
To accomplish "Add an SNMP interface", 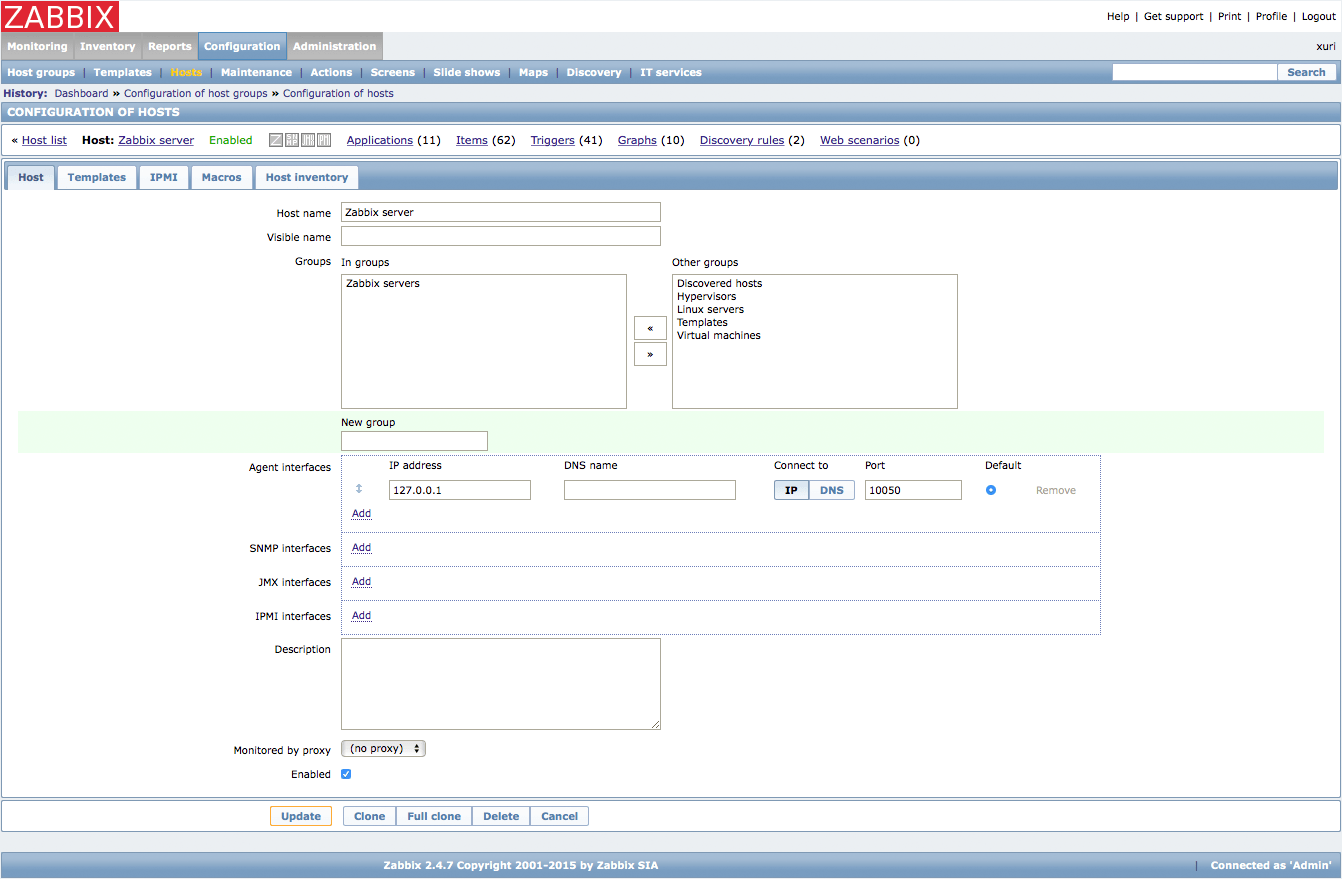I will pos(361,548).
